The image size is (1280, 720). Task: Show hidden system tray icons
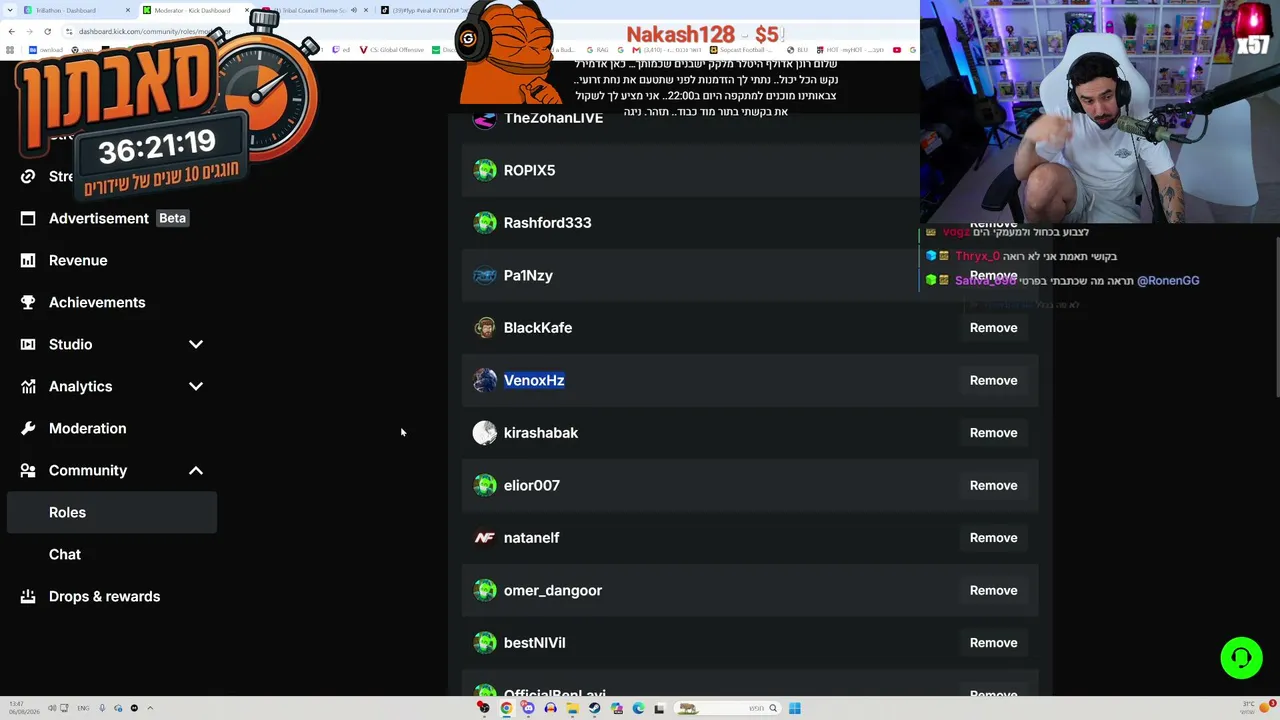pos(150,708)
